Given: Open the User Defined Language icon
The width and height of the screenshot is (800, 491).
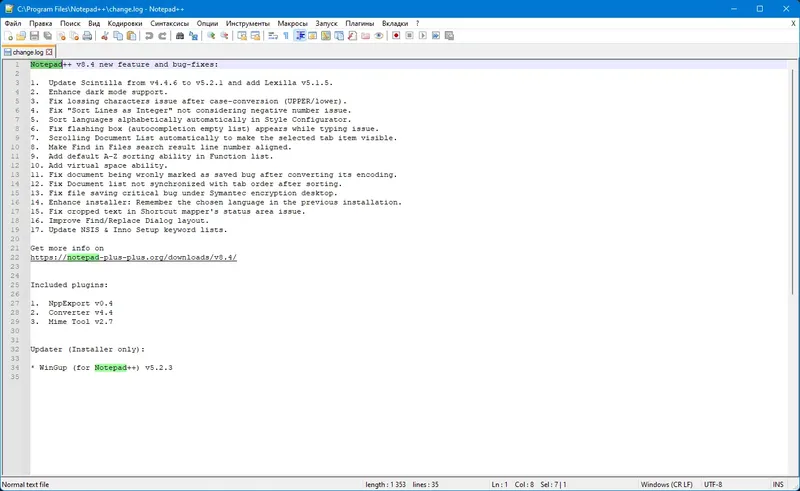Looking at the screenshot, I should 312,36.
